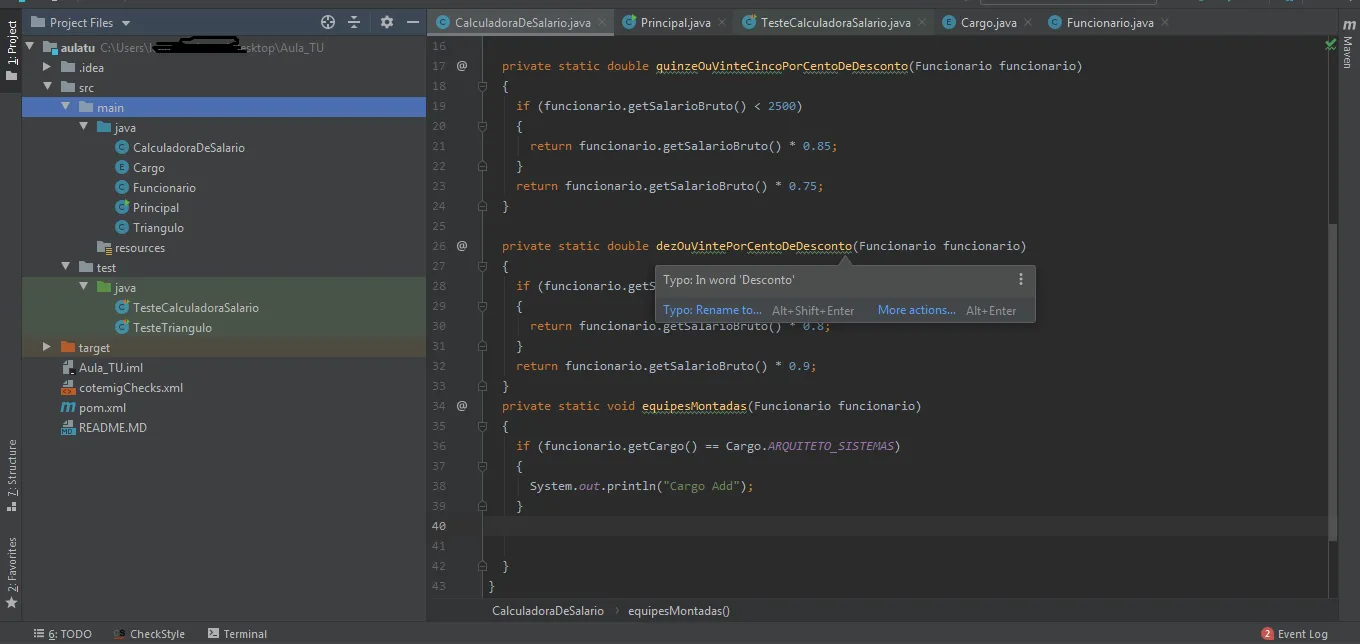Click the 'More actions...' link
The width and height of the screenshot is (1360, 644).
[916, 310]
